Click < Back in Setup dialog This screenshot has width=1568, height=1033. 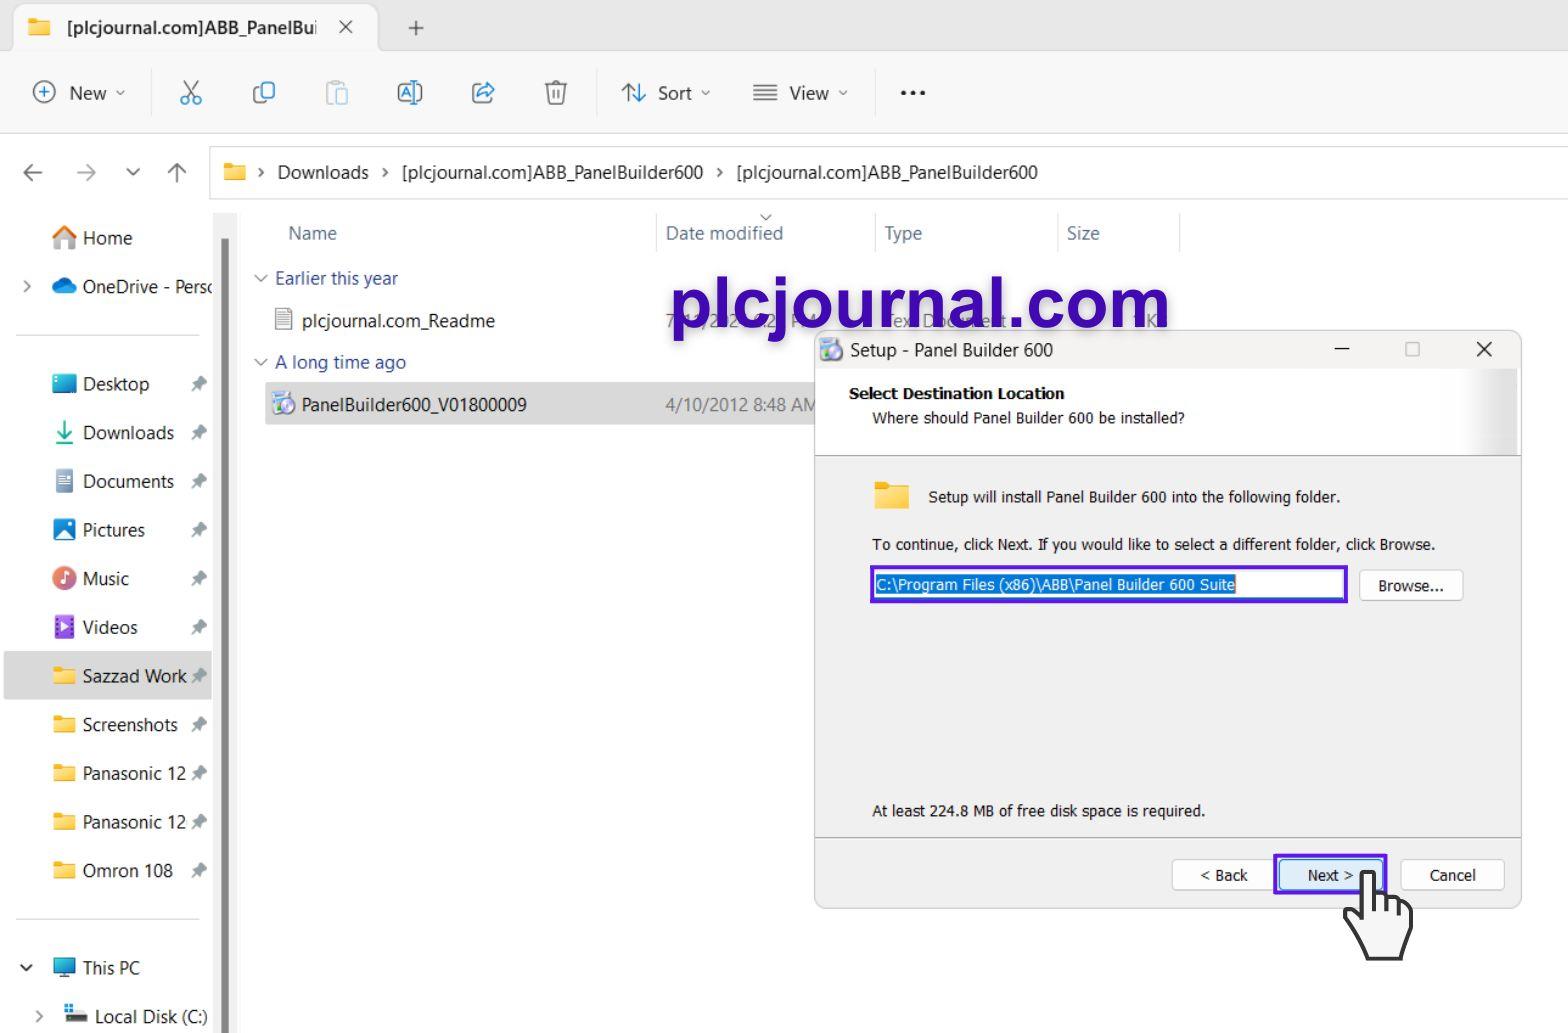(1224, 875)
